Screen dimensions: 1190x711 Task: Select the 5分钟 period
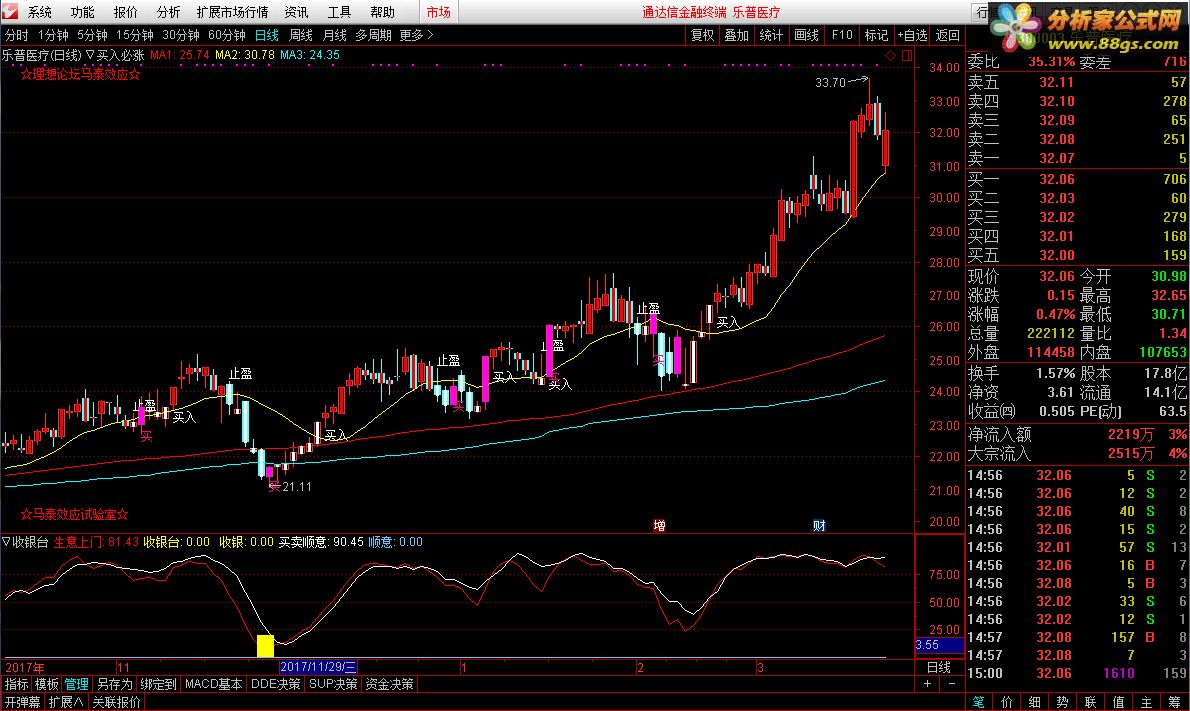92,35
